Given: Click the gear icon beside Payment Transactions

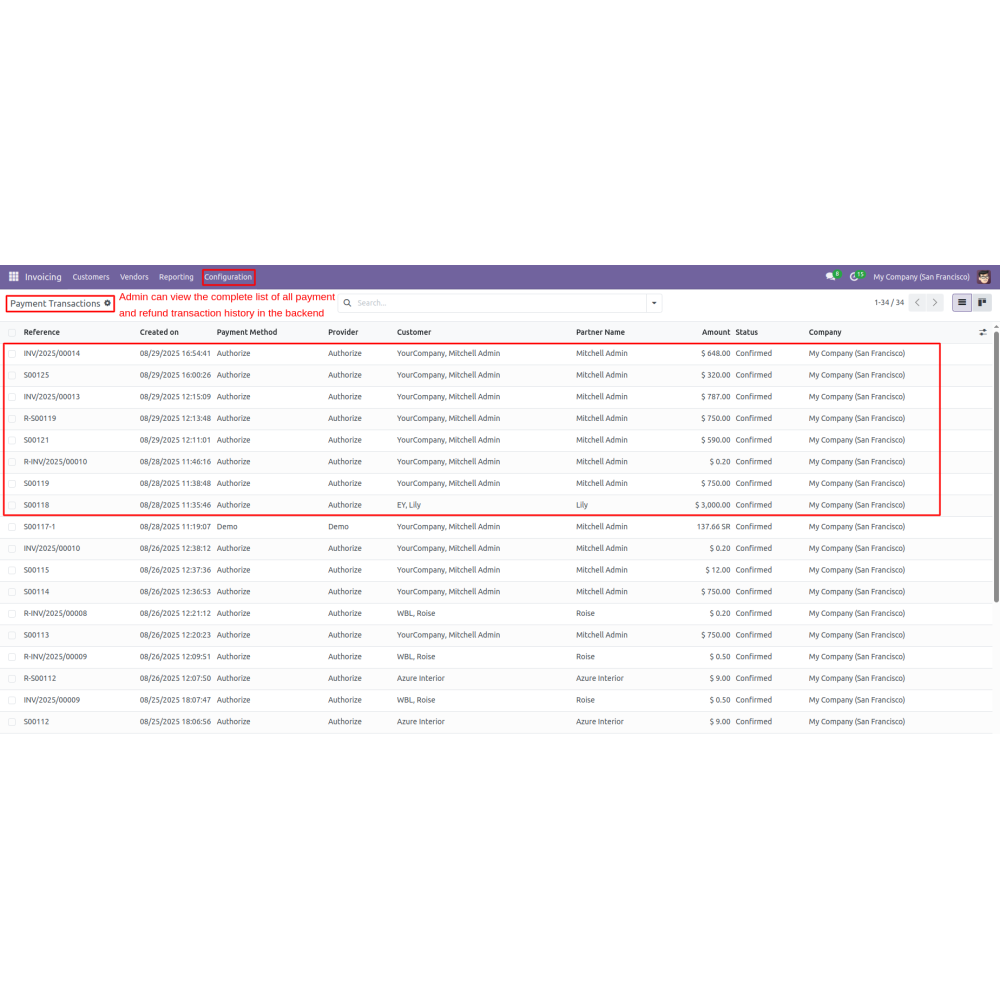Looking at the screenshot, I should [x=108, y=303].
